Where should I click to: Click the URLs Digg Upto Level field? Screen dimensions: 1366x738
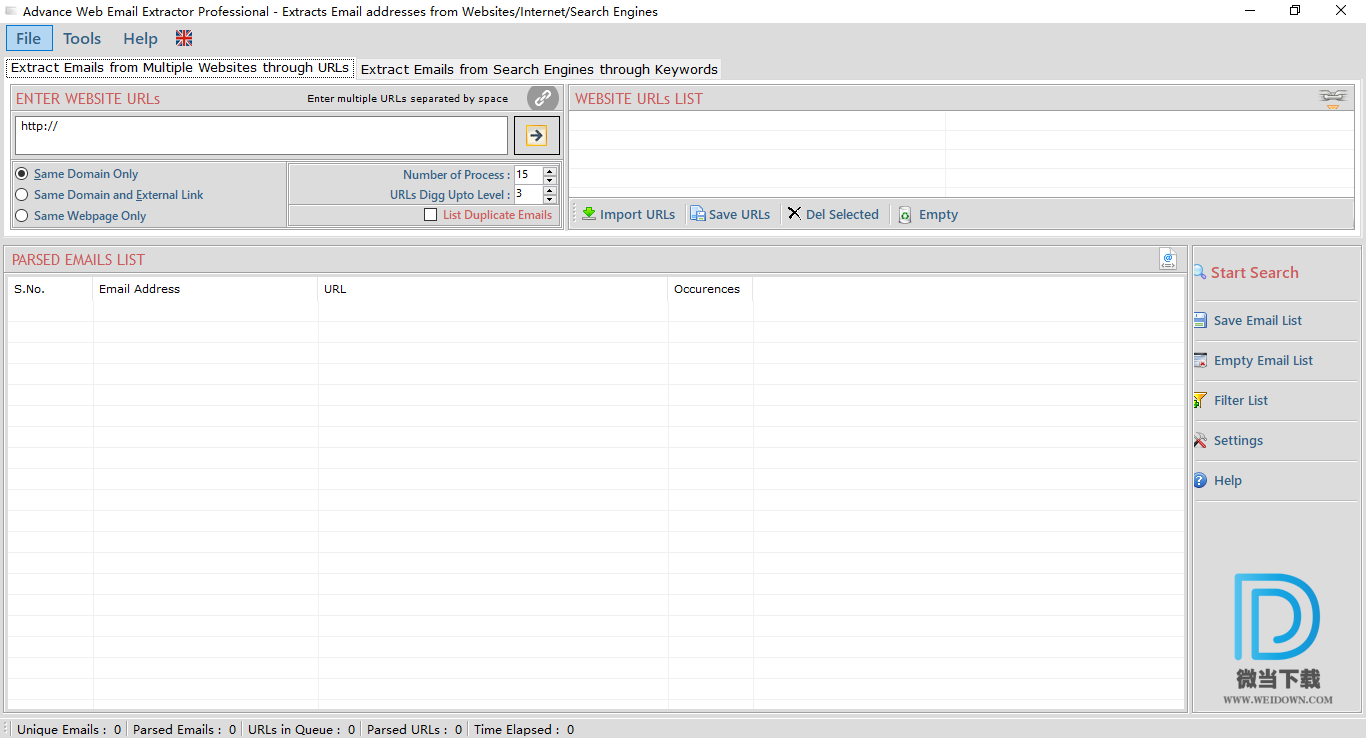528,195
